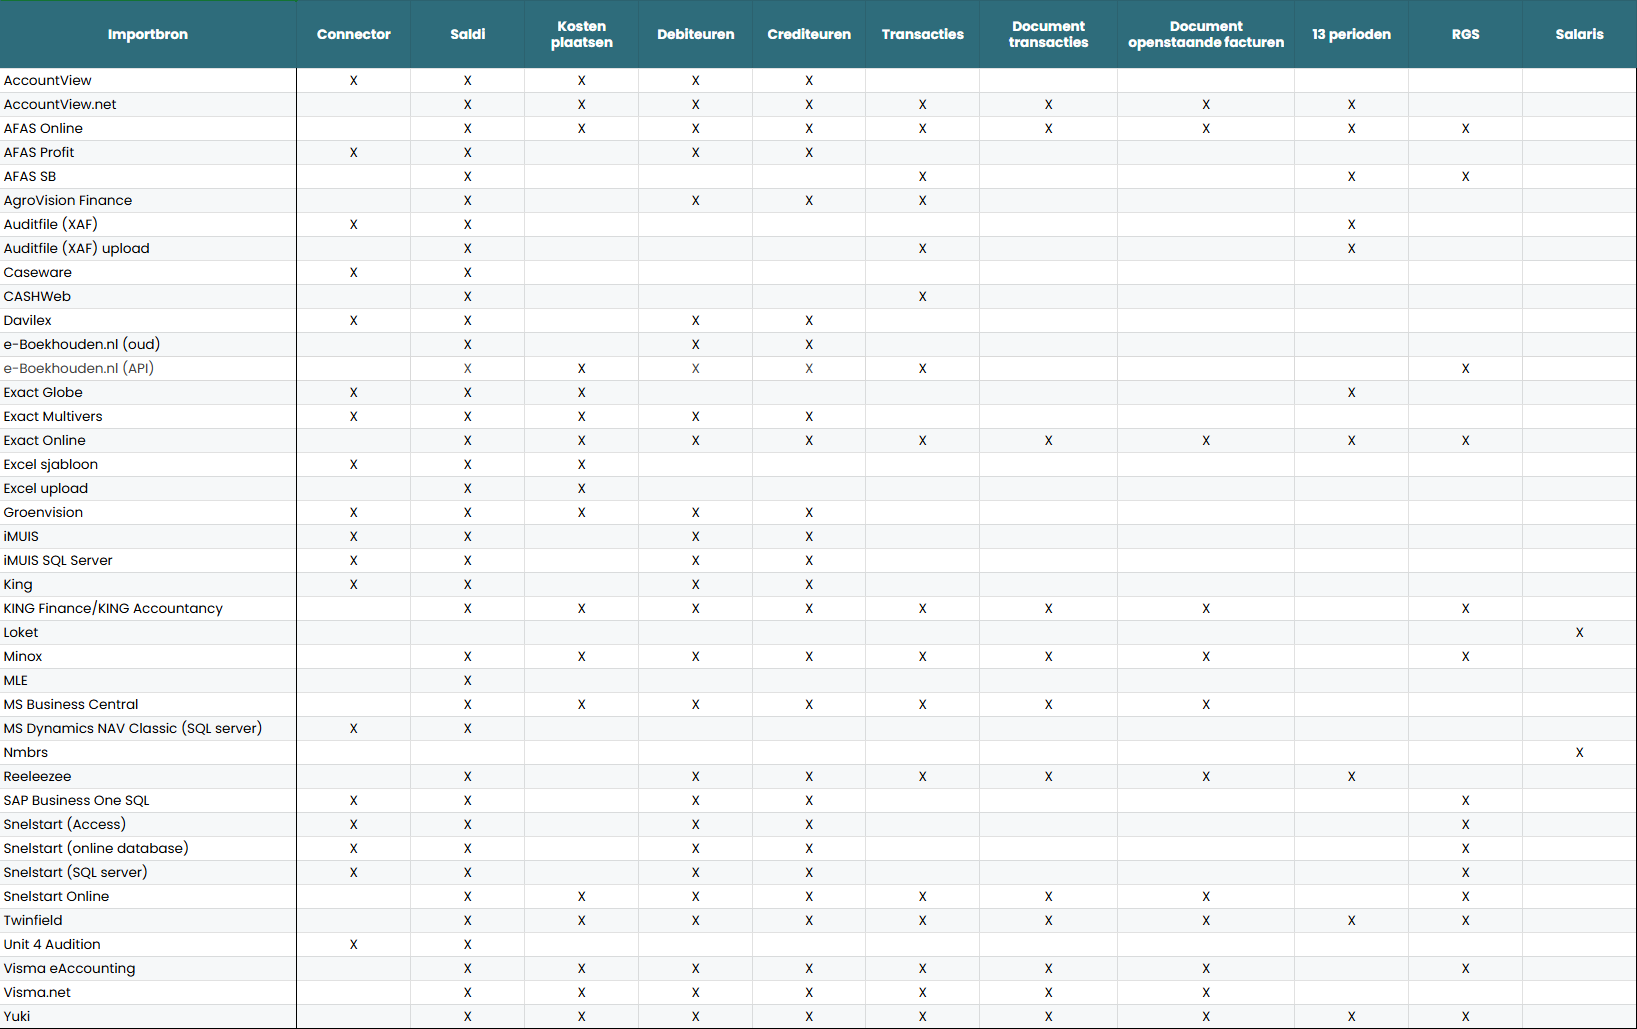The width and height of the screenshot is (1637, 1029).
Task: Select the MS Dynamics NAV Classic row label
Action: (x=133, y=728)
